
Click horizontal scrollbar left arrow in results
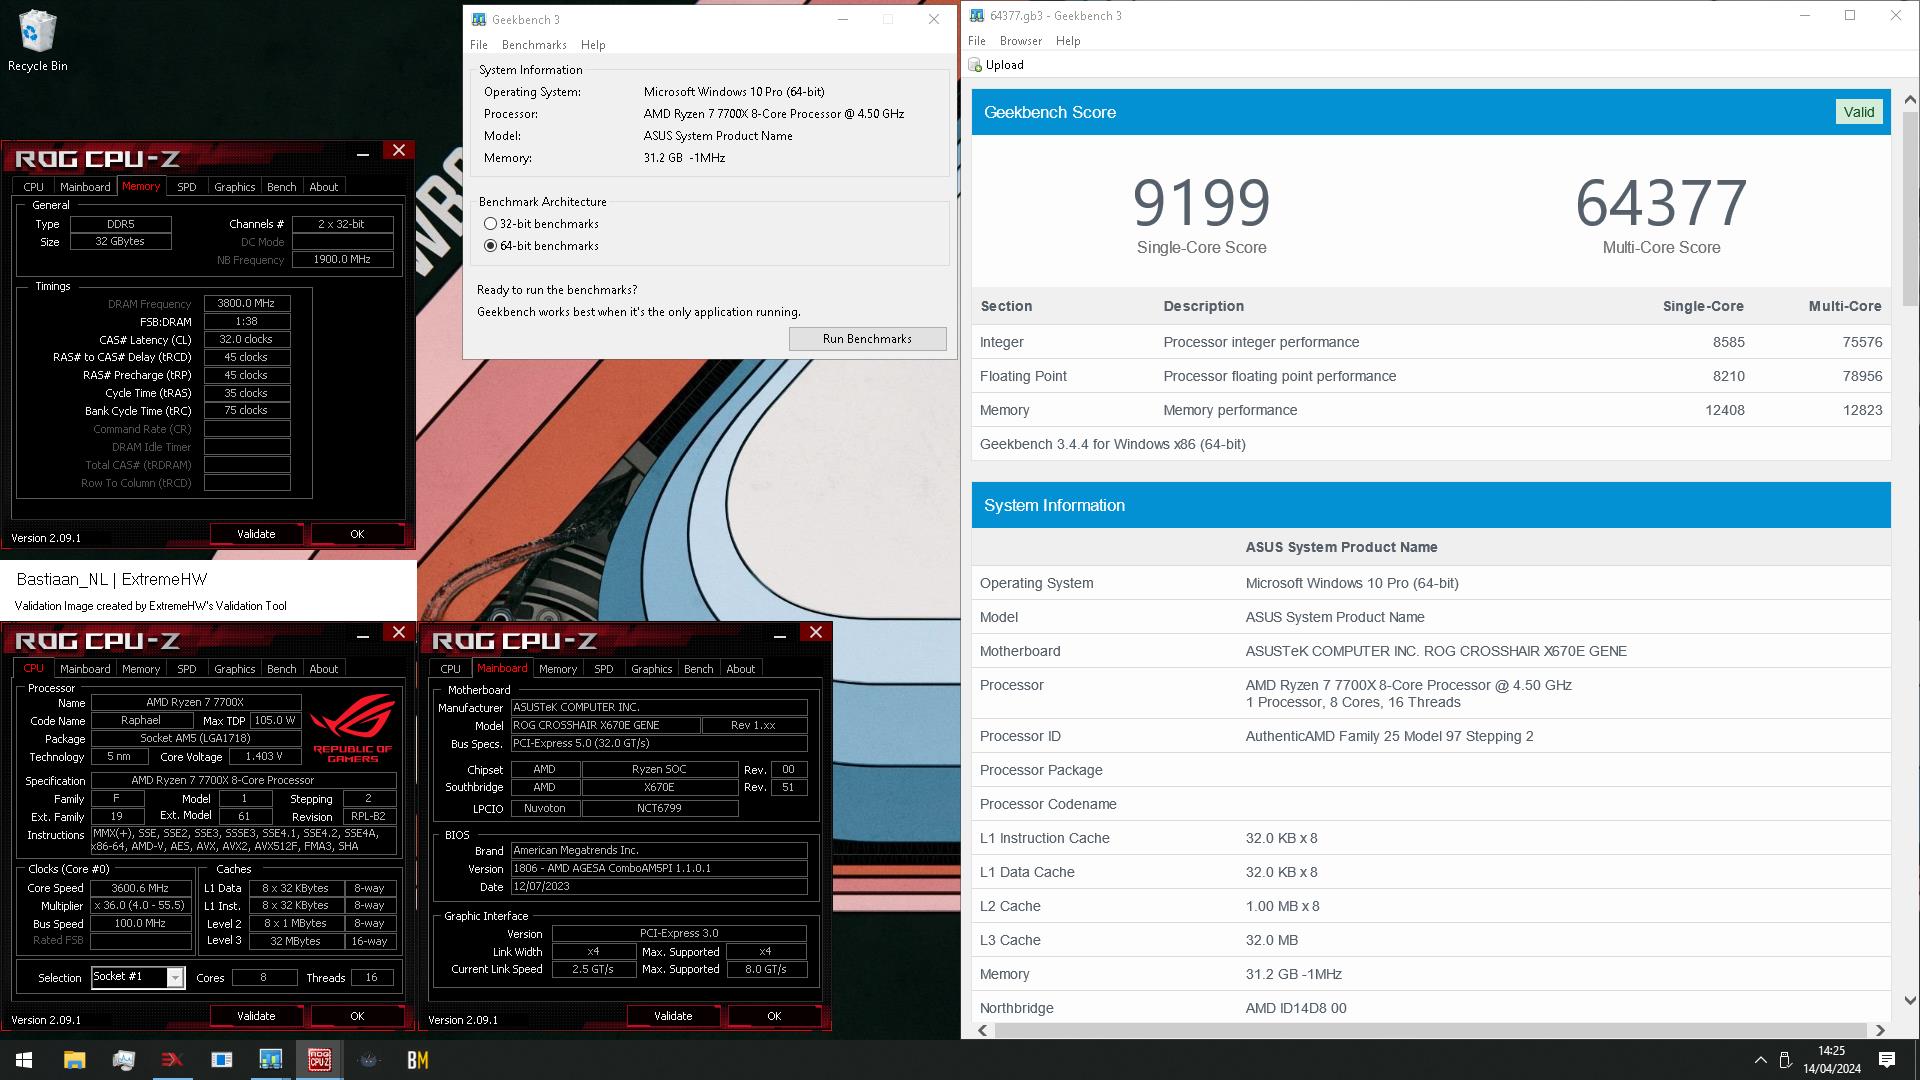click(x=982, y=1030)
